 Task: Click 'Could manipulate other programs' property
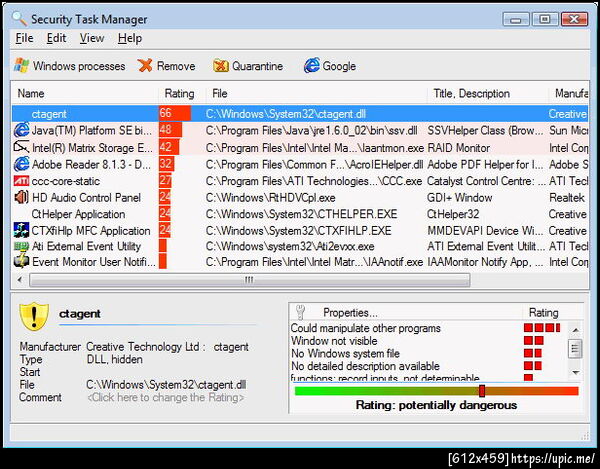[365, 328]
